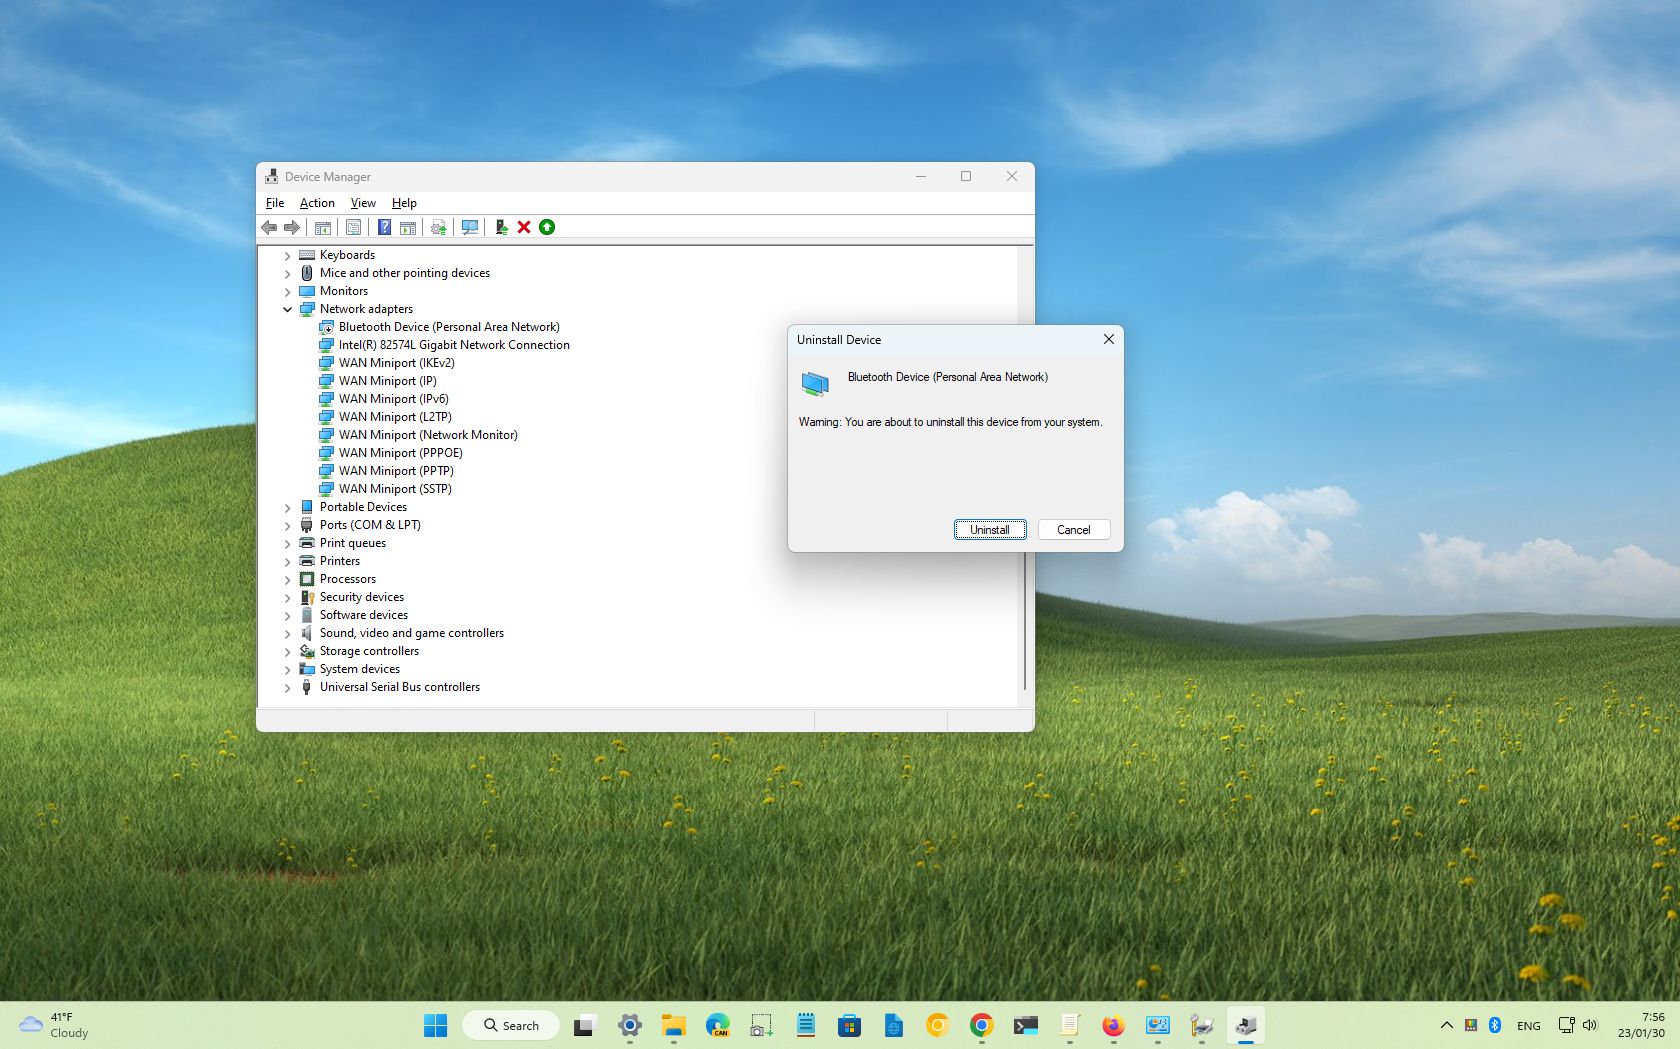Open Settings gear on taskbar
The width and height of the screenshot is (1680, 1049).
[x=629, y=1025]
